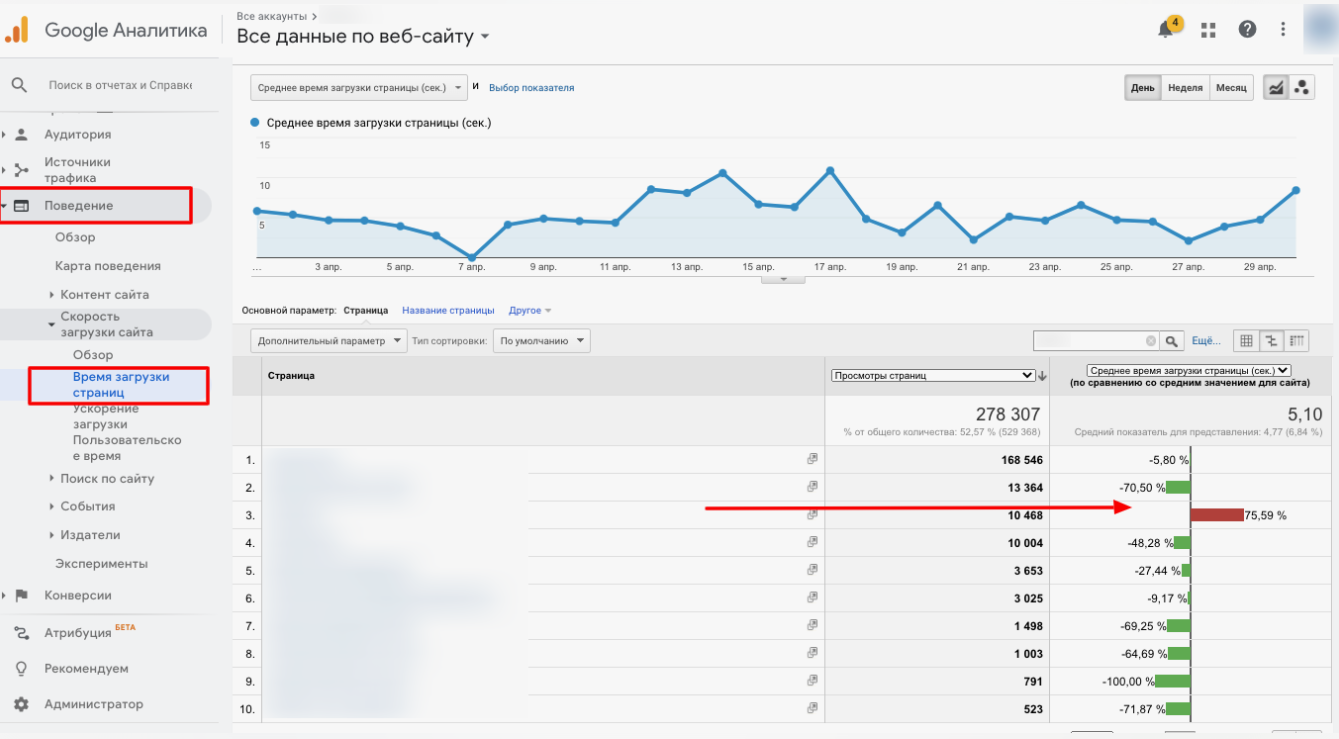Click the Выбор показателя link
The height and width of the screenshot is (739, 1339).
pyautogui.click(x=531, y=88)
